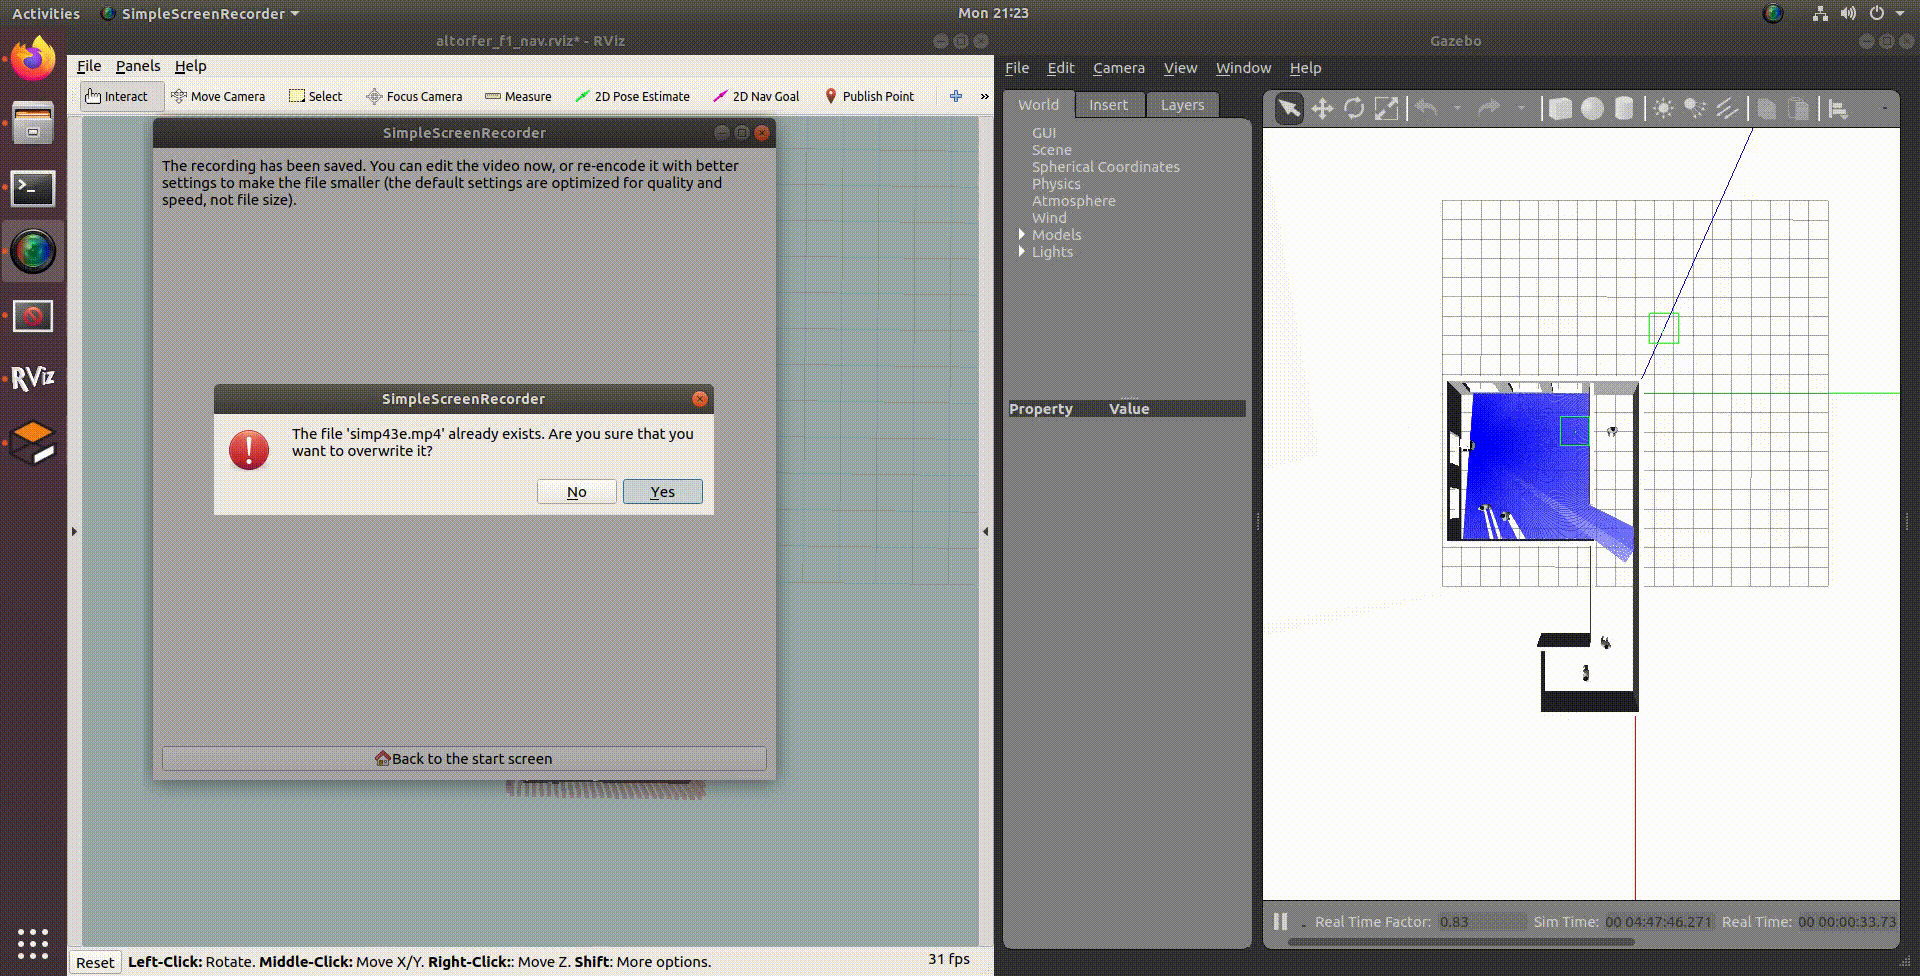The image size is (1920, 976).
Task: Click the Gazebo bottom horizontal scrollbar
Action: 1461,942
